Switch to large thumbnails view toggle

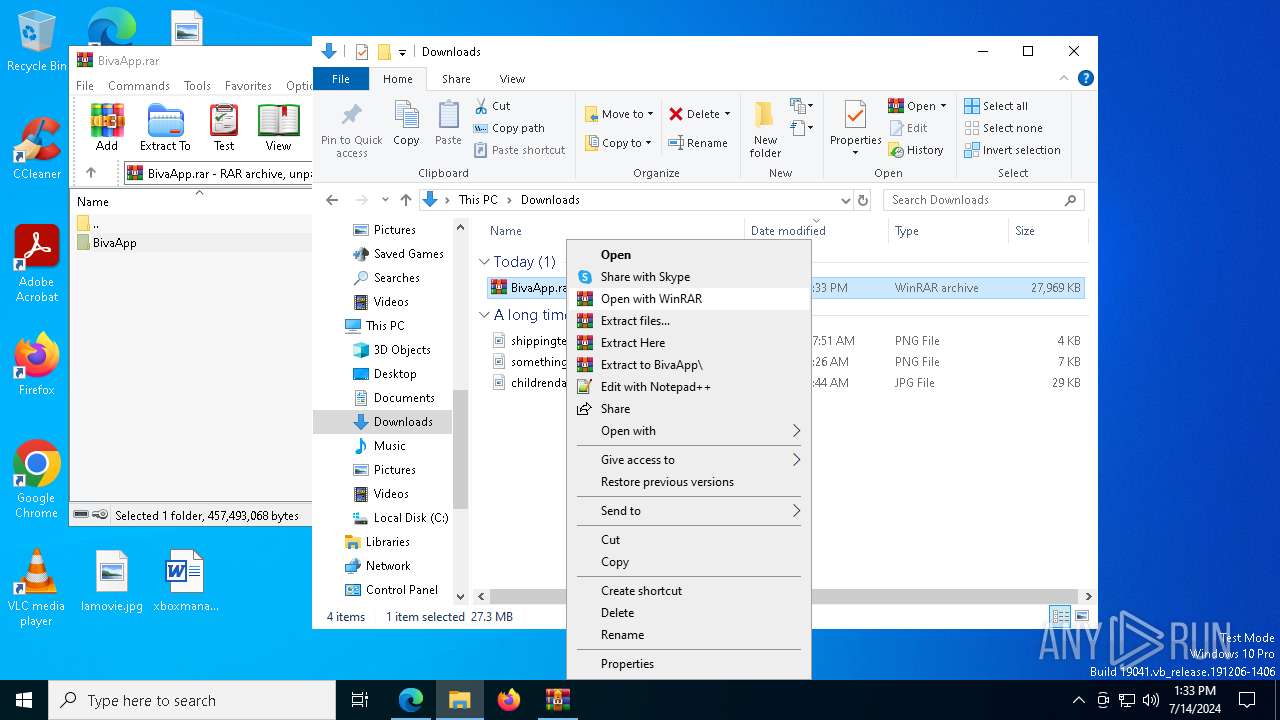tap(1081, 616)
